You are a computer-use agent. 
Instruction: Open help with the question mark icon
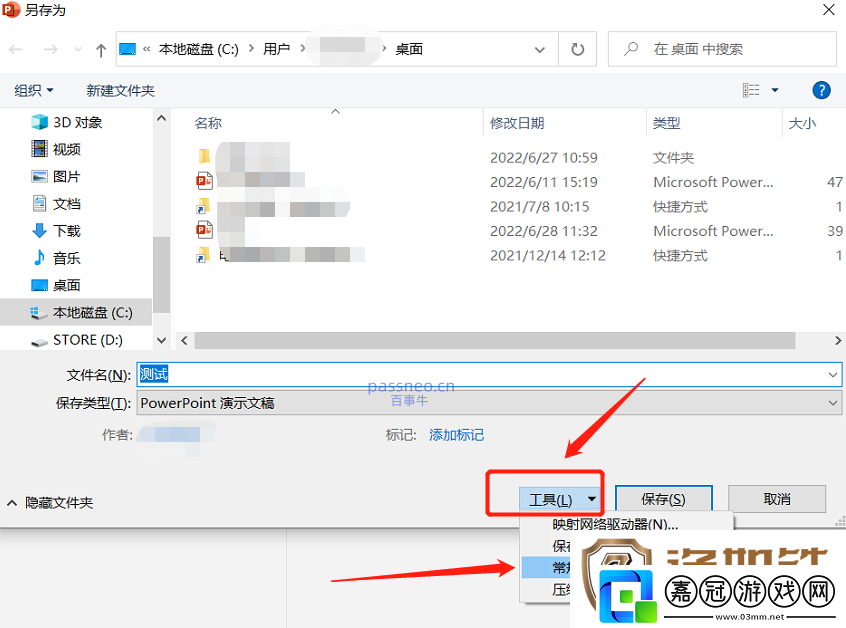(821, 90)
